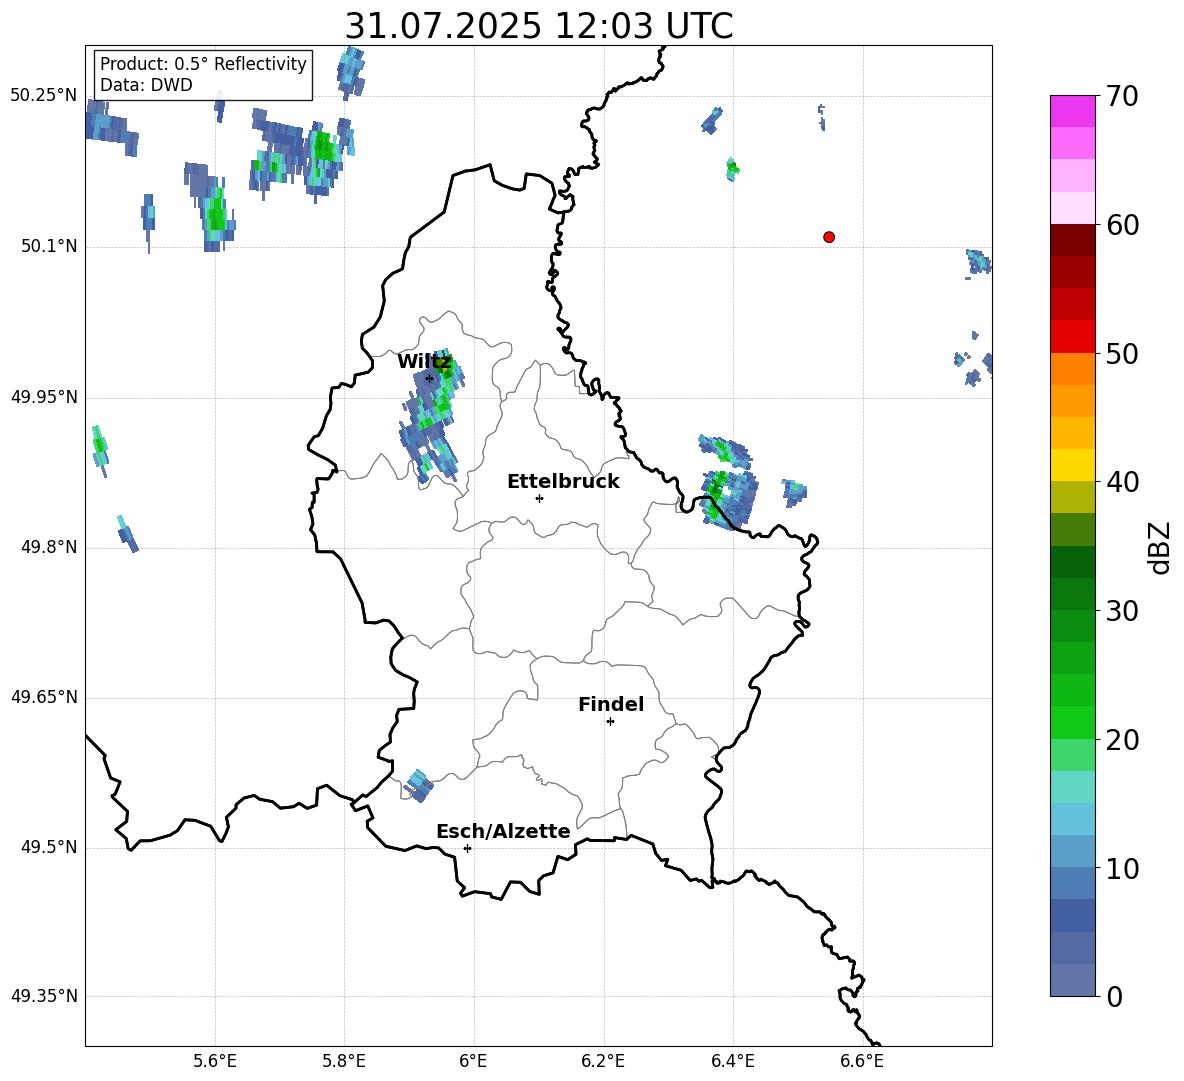
Task: Click the cross marker at Ettelbruck
Action: pos(539,498)
